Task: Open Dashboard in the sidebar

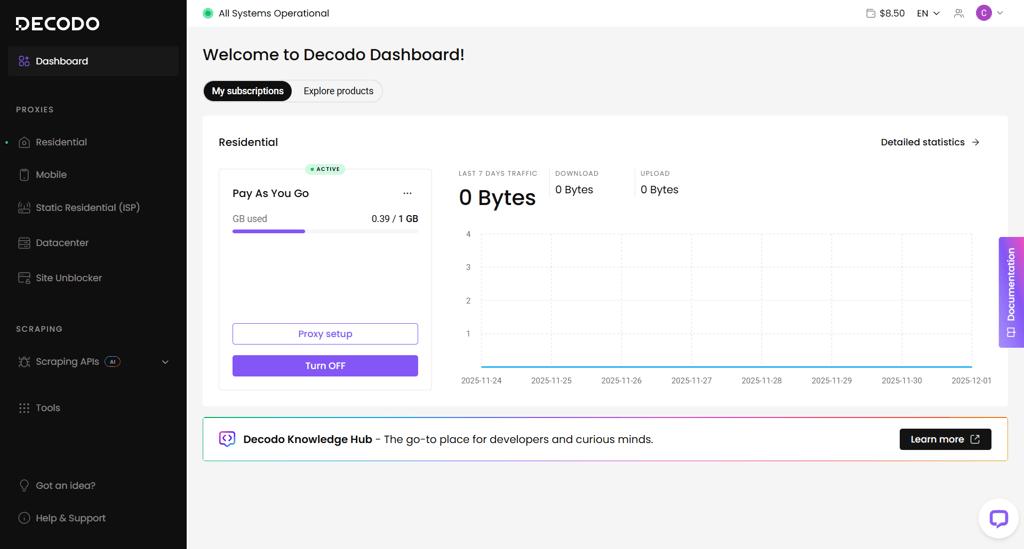Action: pyautogui.click(x=93, y=61)
